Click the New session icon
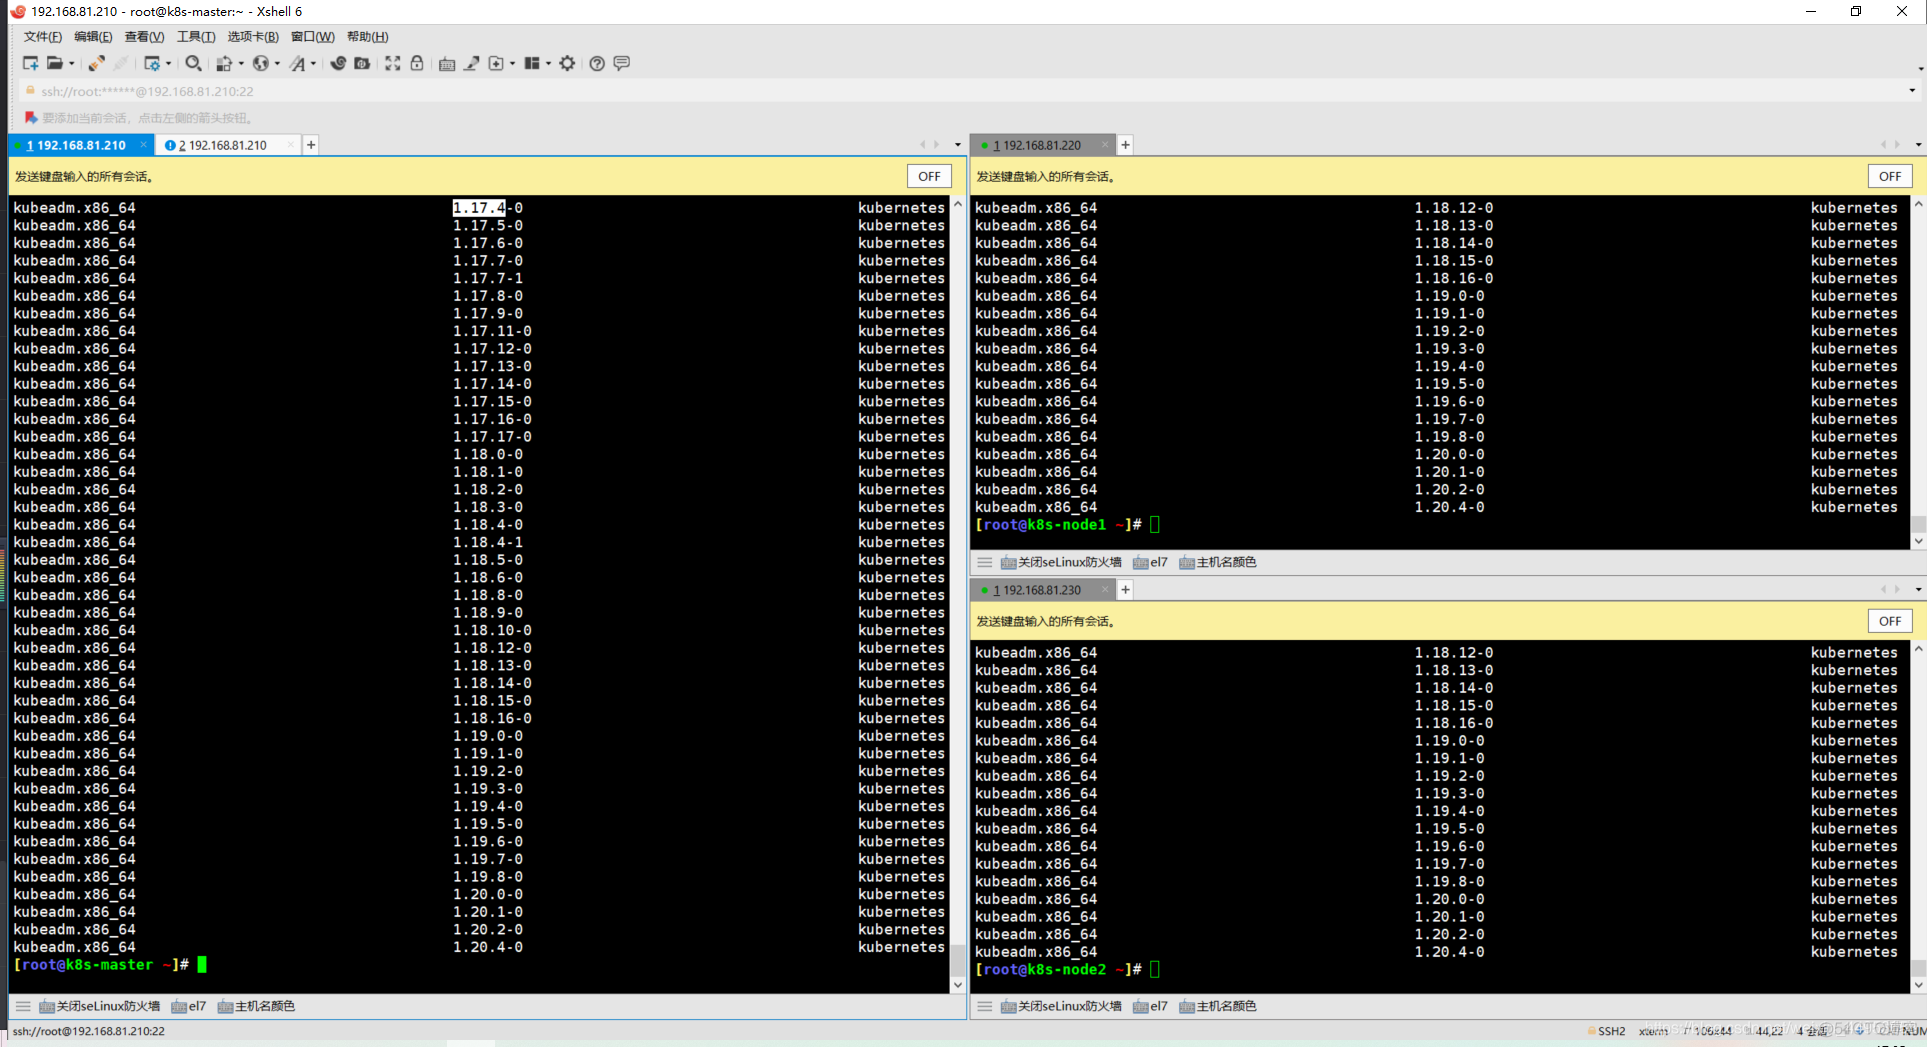1927x1047 pixels. click(x=30, y=63)
